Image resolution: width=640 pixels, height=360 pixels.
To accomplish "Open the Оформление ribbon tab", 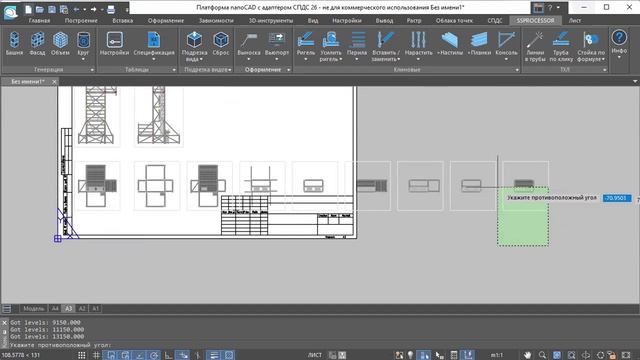I will click(166, 20).
